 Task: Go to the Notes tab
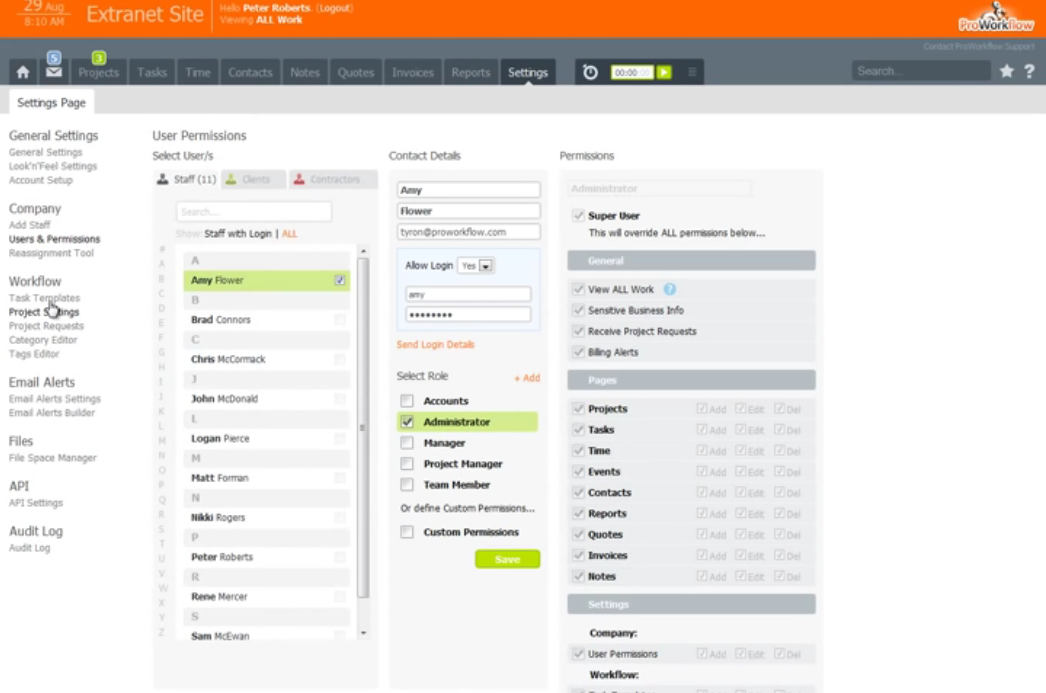click(305, 73)
